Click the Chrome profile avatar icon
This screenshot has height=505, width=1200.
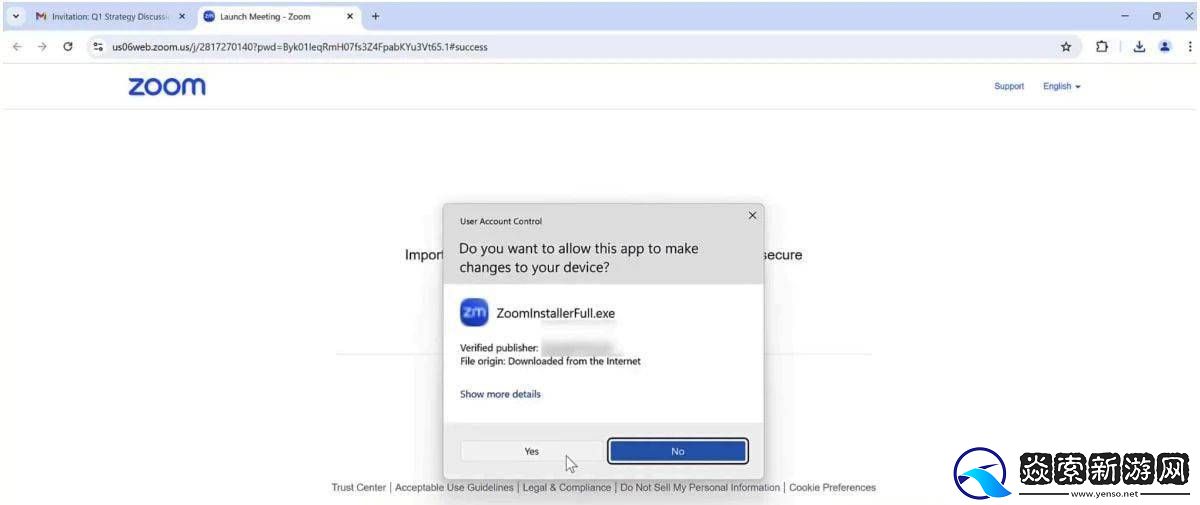1165,46
